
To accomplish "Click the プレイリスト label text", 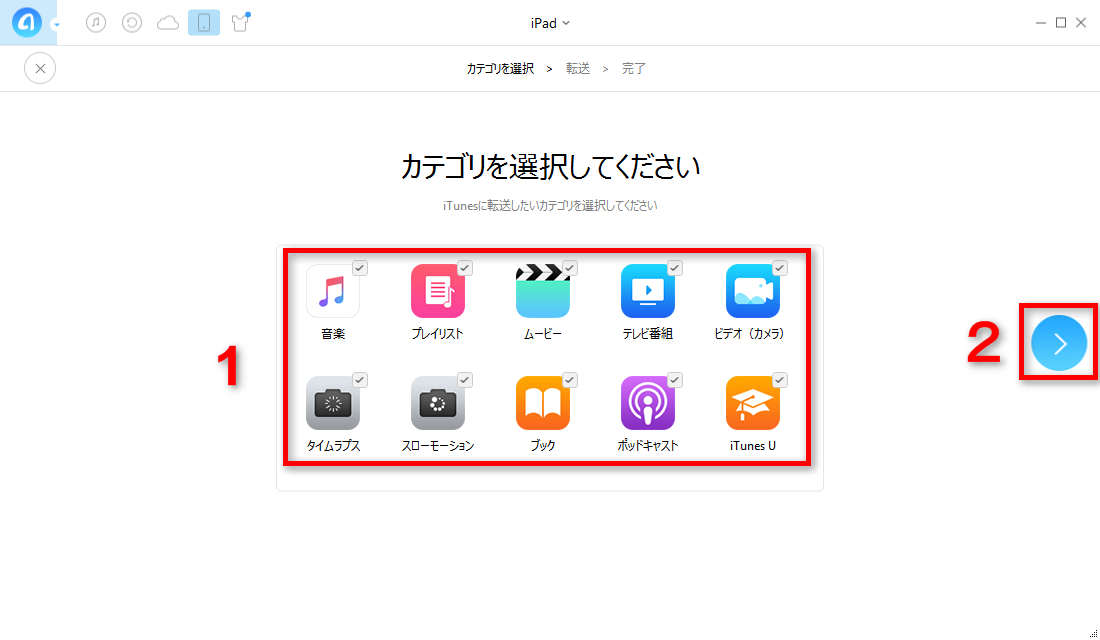I will (x=438, y=334).
